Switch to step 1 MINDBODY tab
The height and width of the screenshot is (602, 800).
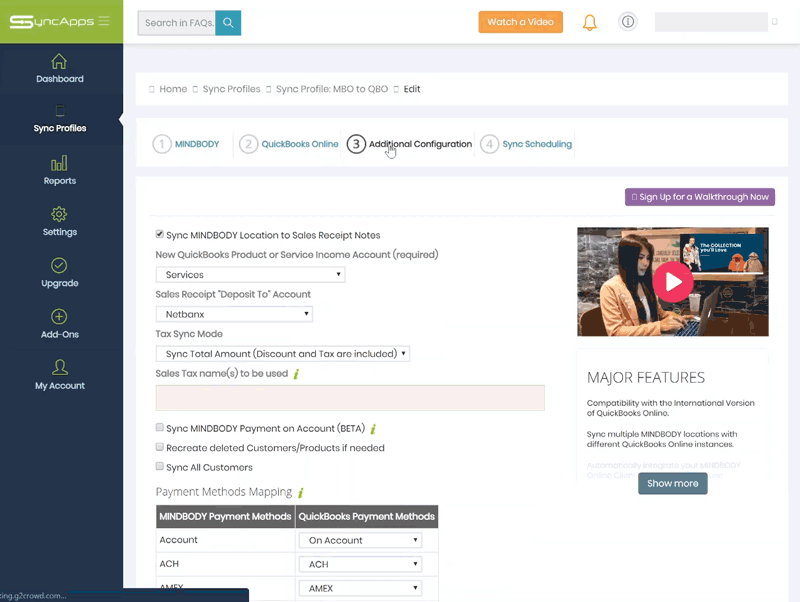186,144
